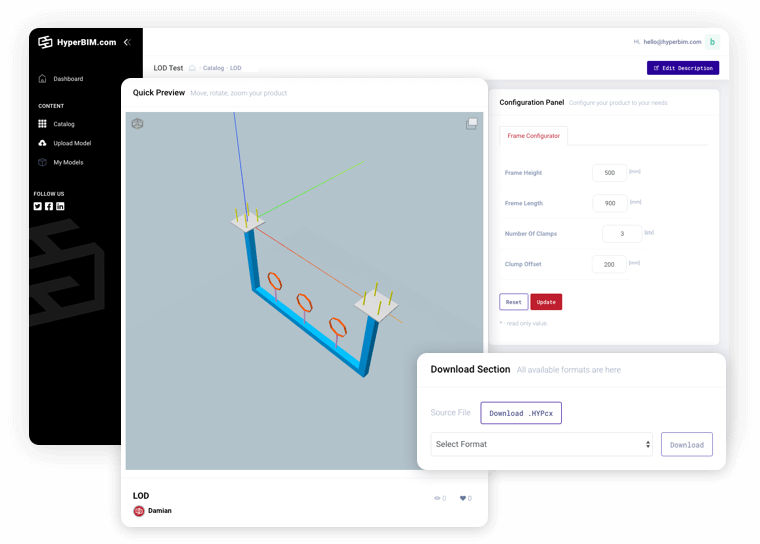760x544 pixels.
Task: Click the Edit Description button
Action: pos(682,68)
